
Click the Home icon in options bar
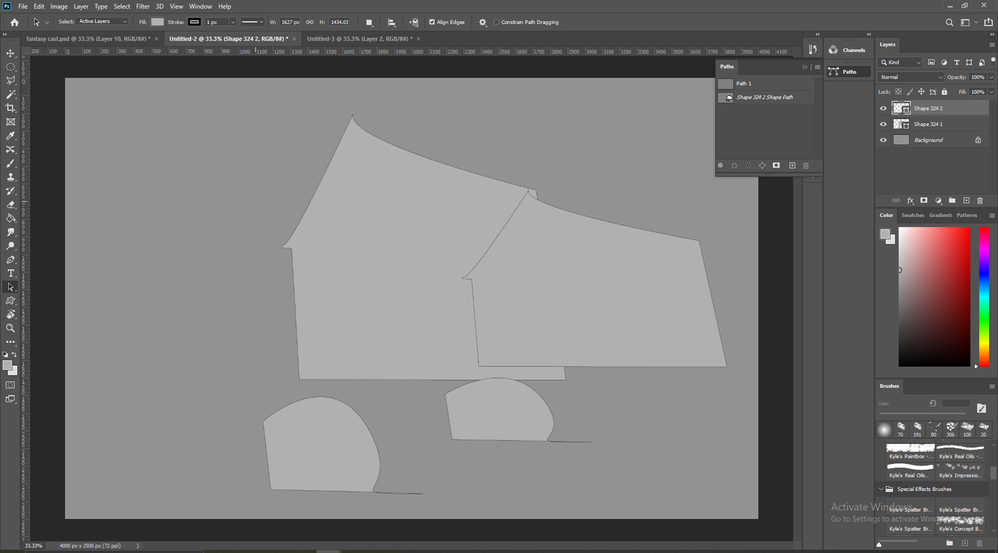(14, 21)
